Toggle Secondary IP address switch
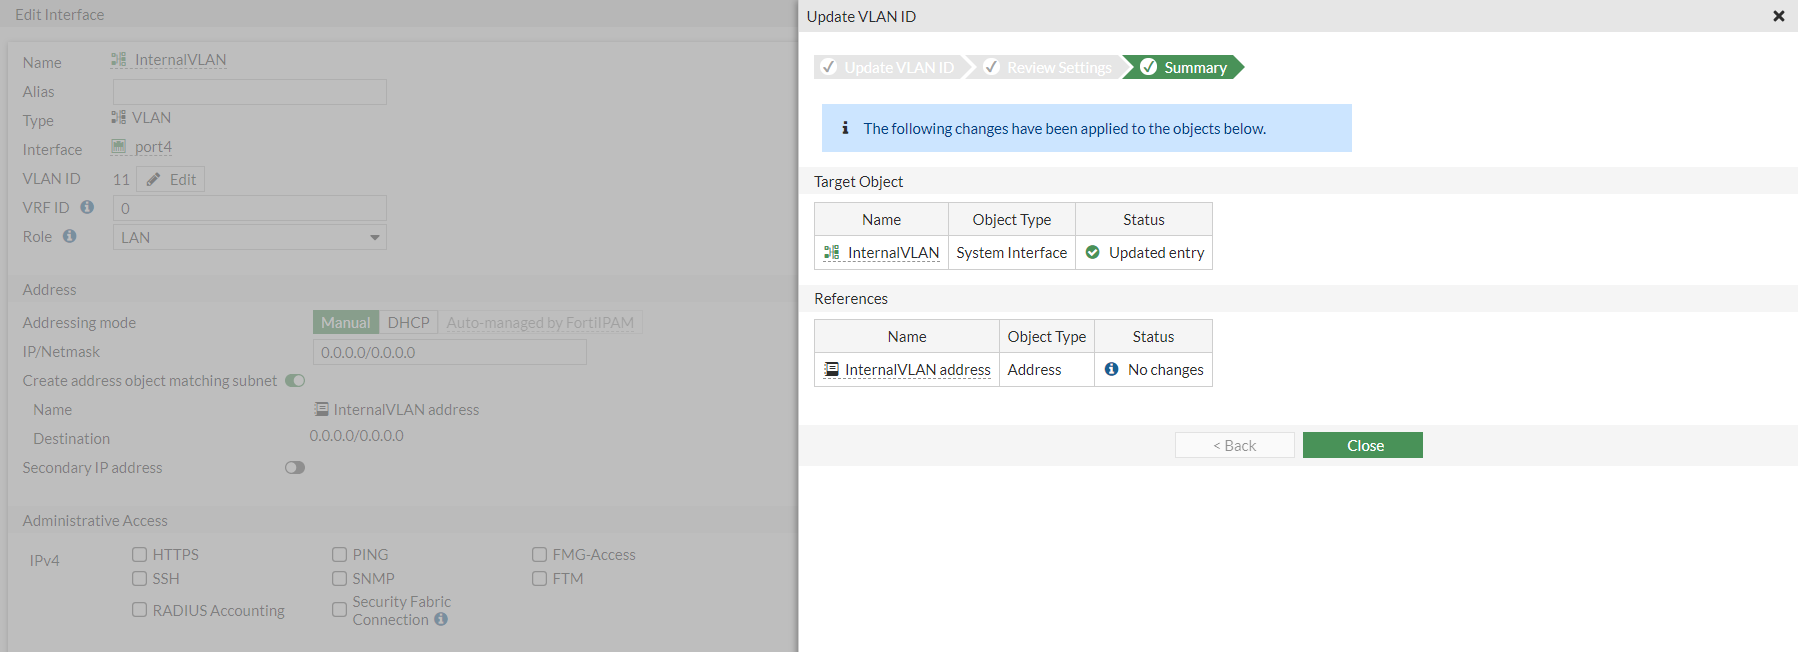This screenshot has height=652, width=1798. pos(294,467)
